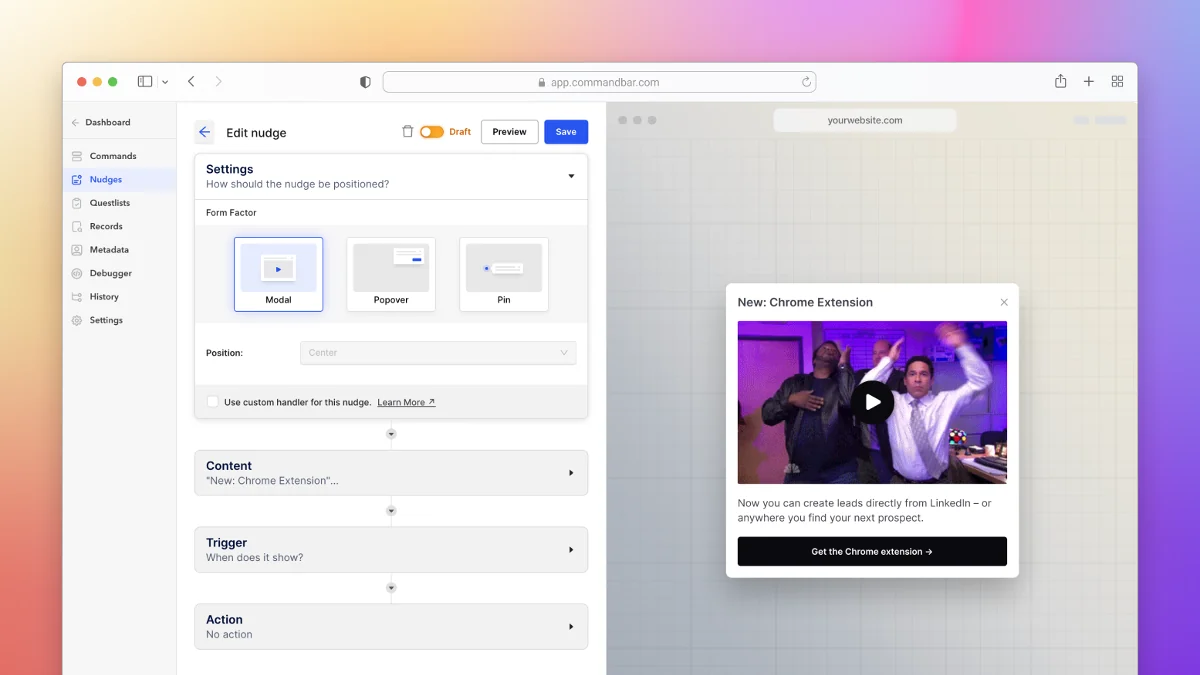This screenshot has width=1200, height=675.
Task: Click the Safari share icon
Action: coord(1060,81)
